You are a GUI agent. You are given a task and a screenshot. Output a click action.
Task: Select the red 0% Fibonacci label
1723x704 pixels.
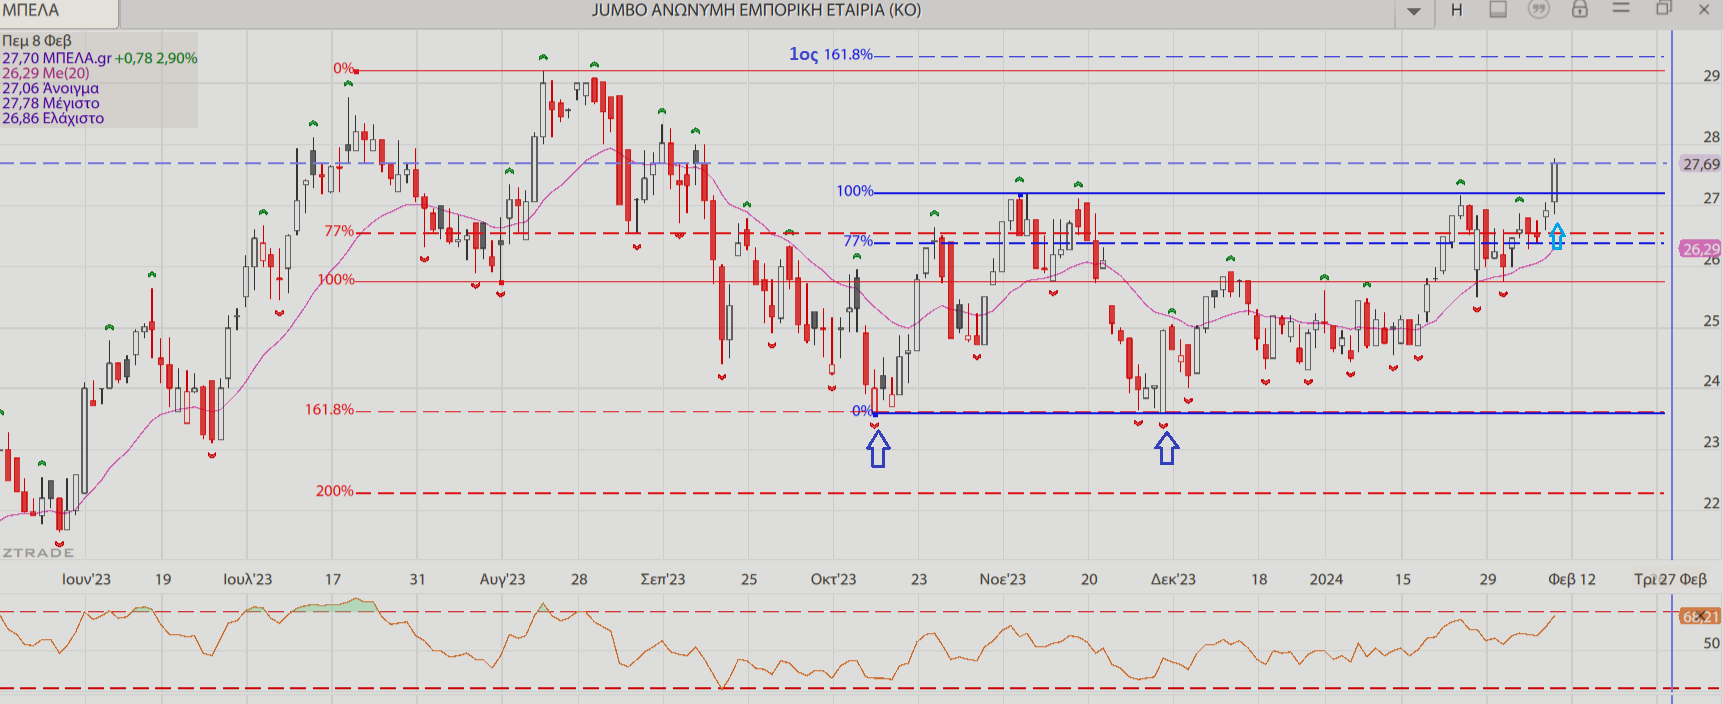pyautogui.click(x=344, y=68)
